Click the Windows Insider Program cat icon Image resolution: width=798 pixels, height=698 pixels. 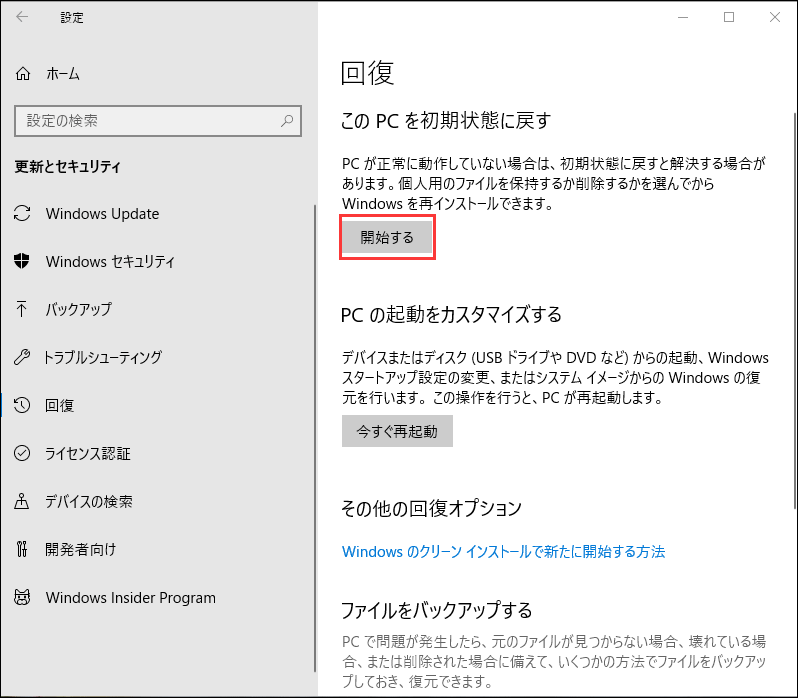22,597
